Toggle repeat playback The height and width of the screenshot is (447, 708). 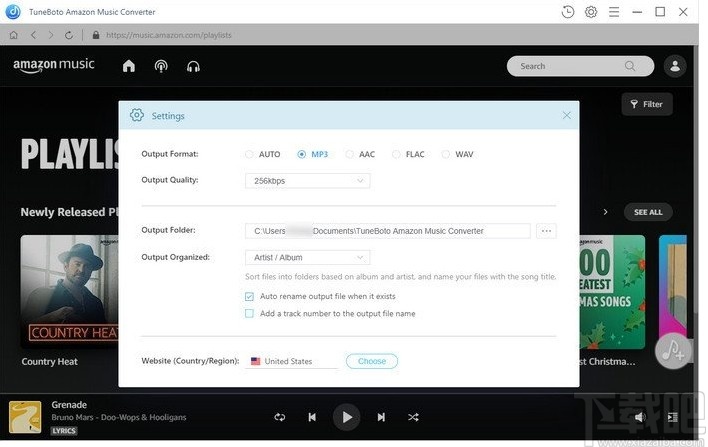[x=279, y=417]
